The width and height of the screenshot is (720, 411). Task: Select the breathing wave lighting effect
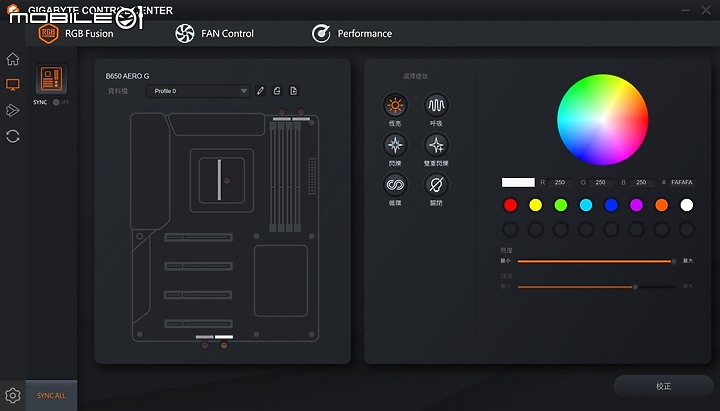click(x=436, y=106)
